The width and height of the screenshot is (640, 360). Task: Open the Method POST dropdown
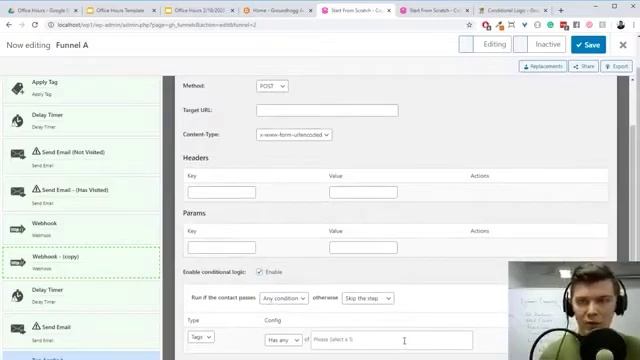272,86
